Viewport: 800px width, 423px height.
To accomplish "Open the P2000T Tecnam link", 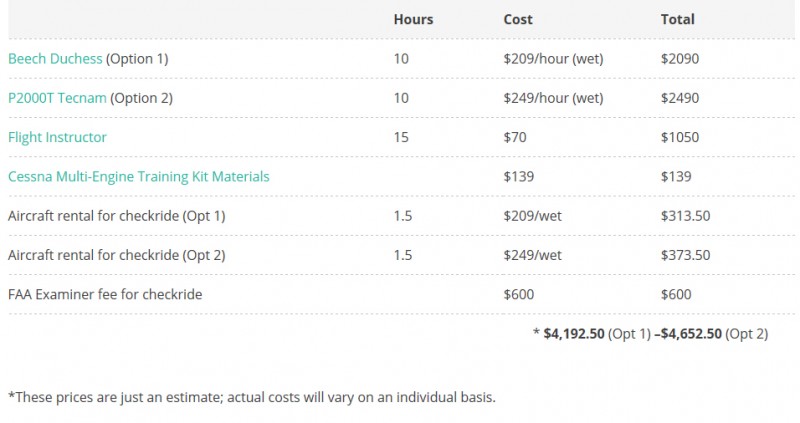I will 57,98.
